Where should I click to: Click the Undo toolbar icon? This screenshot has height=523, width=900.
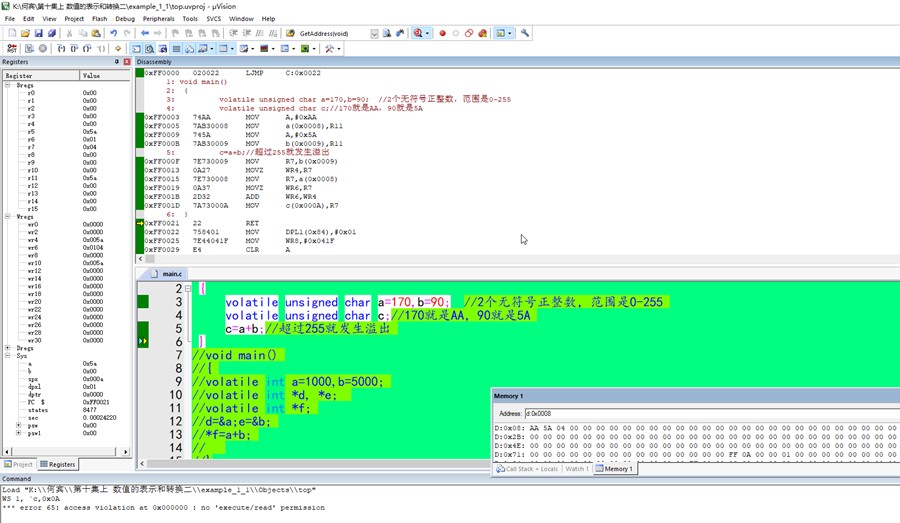[113, 33]
